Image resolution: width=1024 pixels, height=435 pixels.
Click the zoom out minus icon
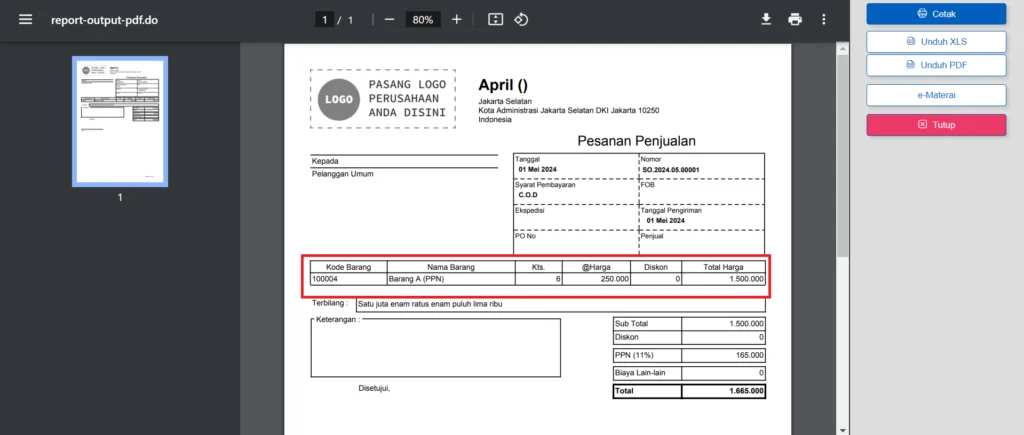pos(389,20)
